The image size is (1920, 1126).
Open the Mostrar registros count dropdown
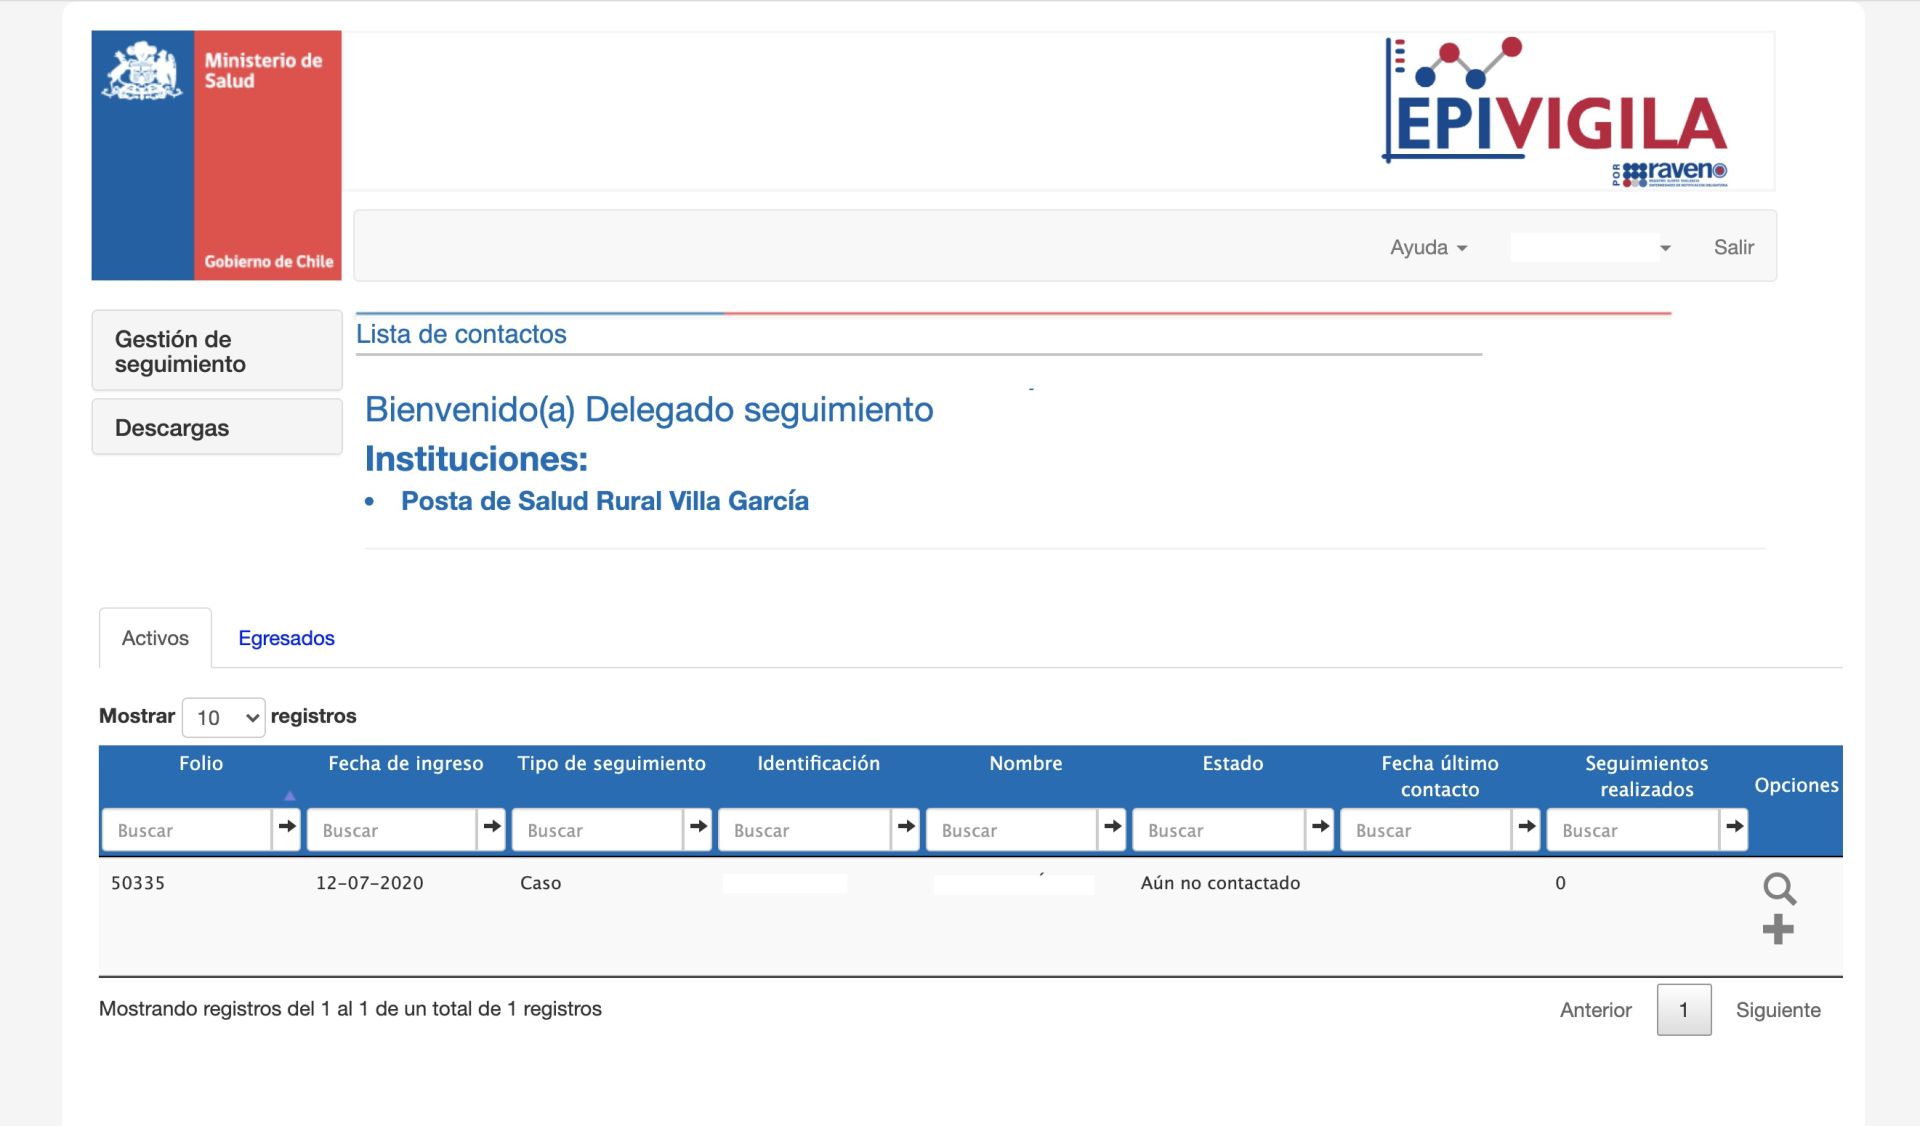[224, 717]
